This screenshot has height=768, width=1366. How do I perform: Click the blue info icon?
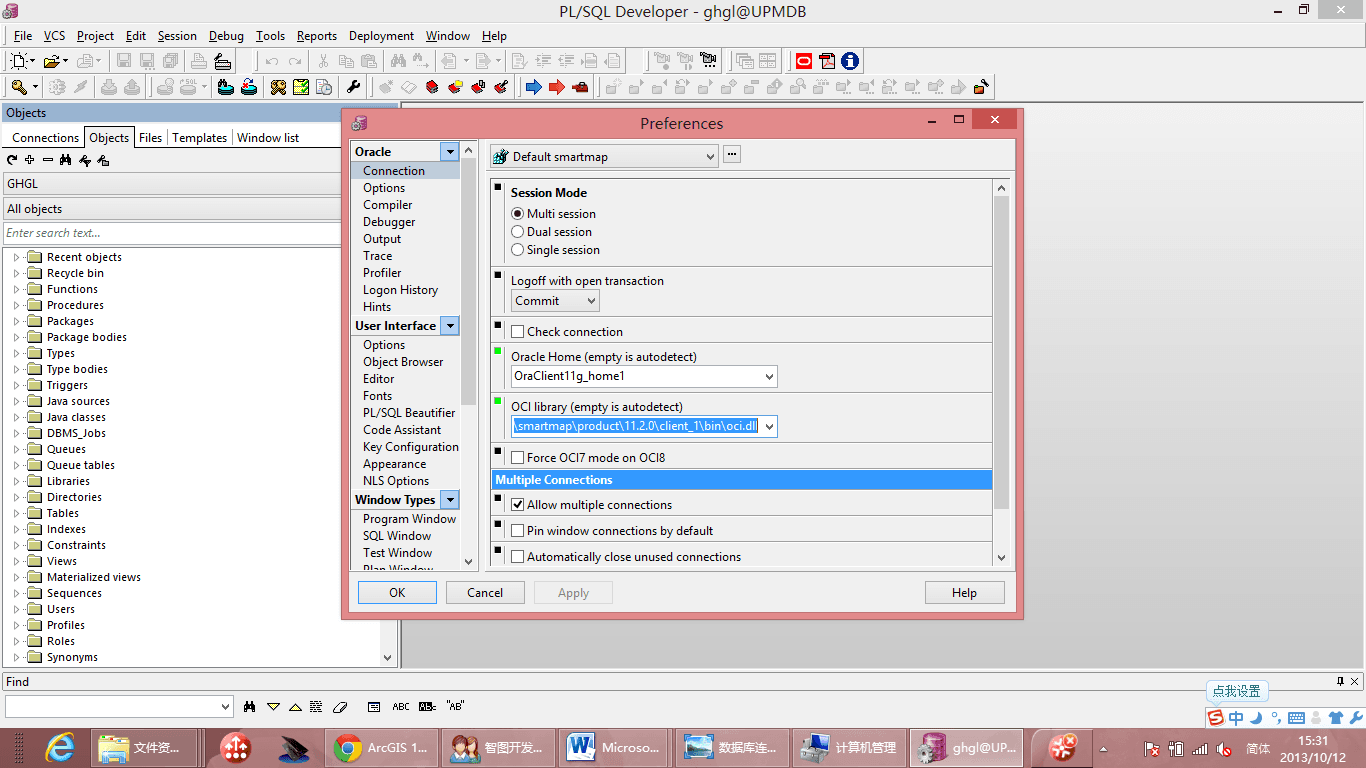point(850,61)
